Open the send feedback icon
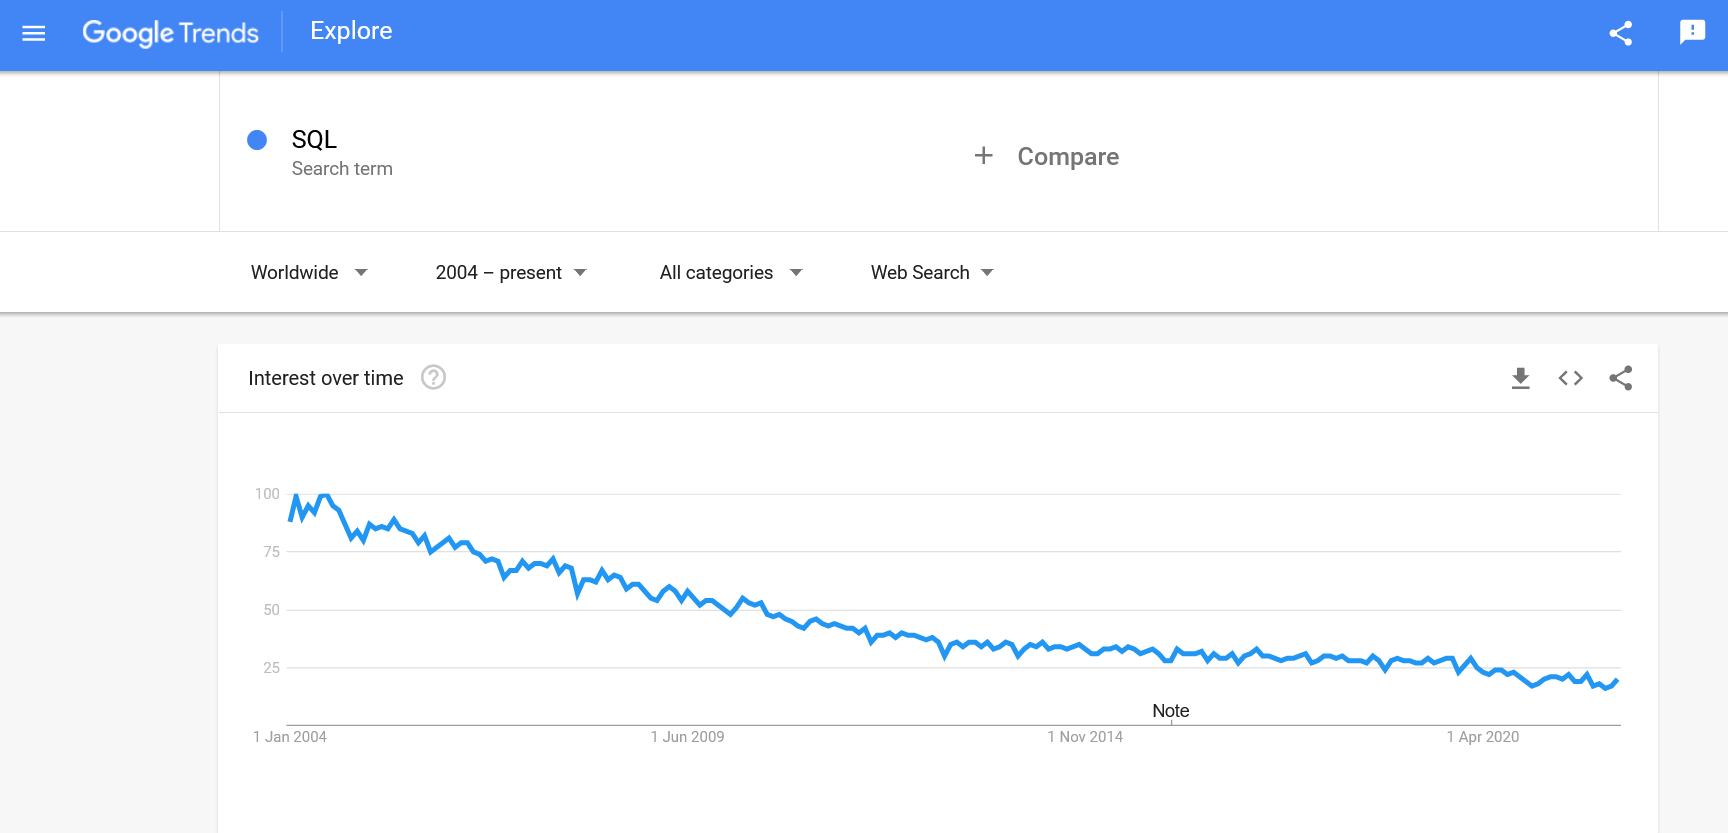This screenshot has height=833, width=1728. pos(1691,33)
